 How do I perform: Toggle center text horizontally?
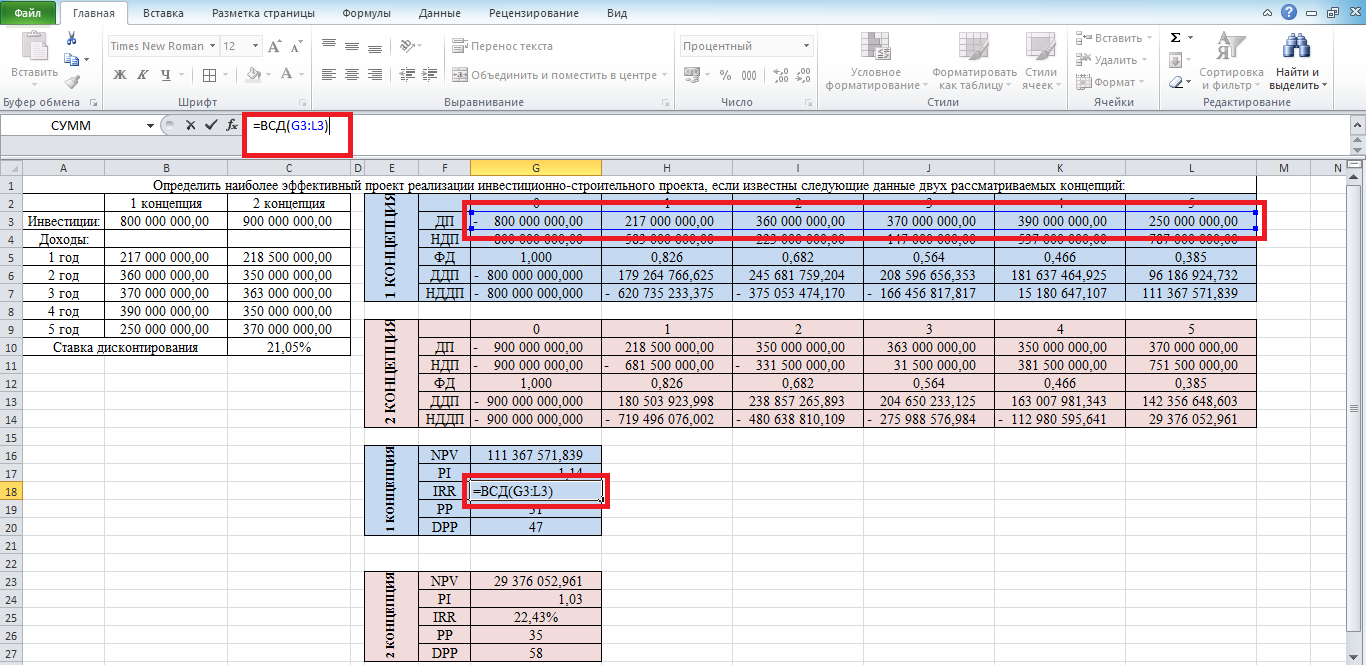point(351,75)
